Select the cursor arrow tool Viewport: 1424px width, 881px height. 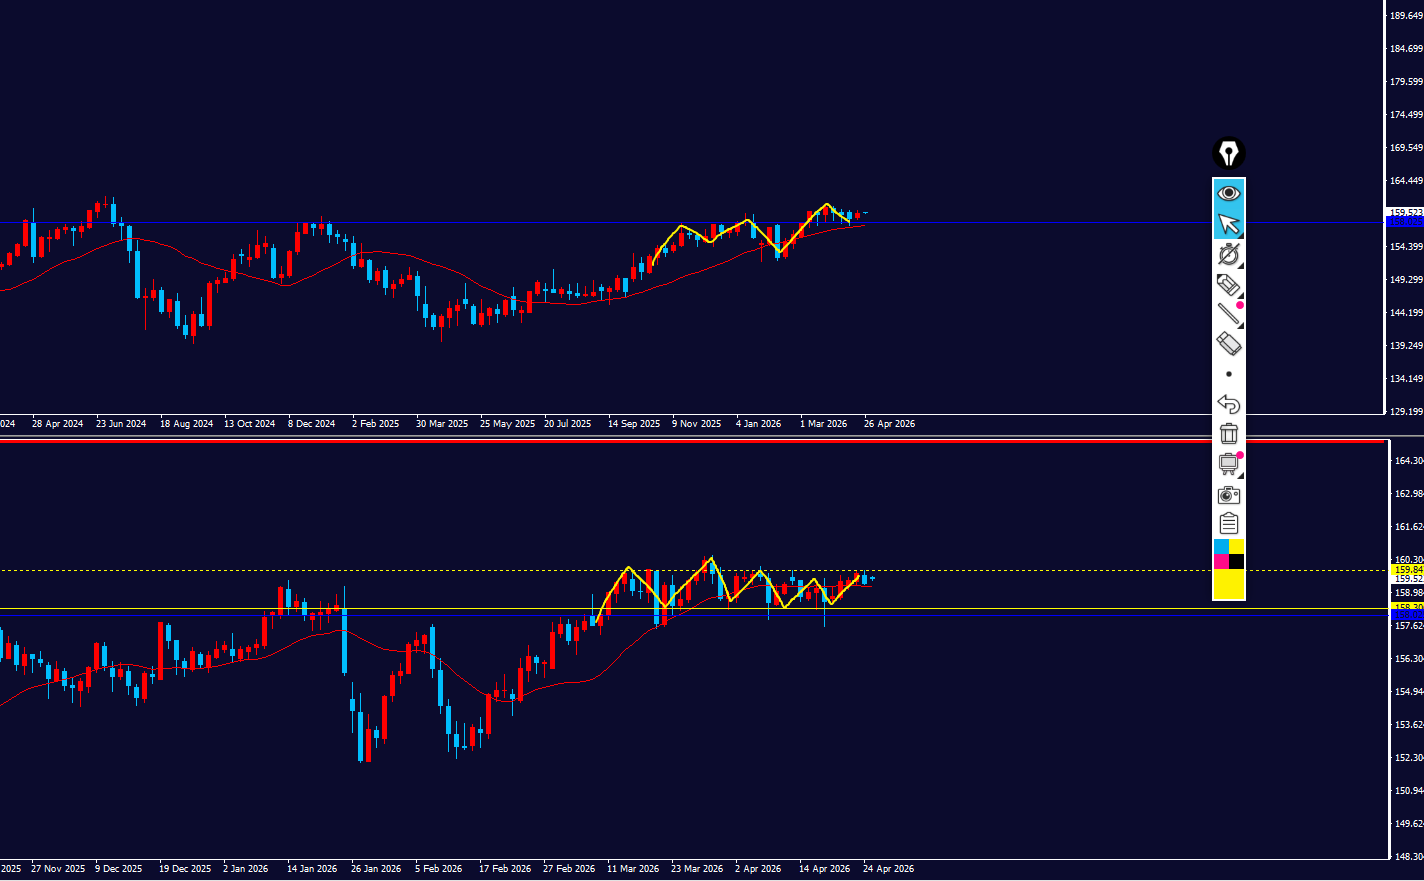pyautogui.click(x=1228, y=224)
